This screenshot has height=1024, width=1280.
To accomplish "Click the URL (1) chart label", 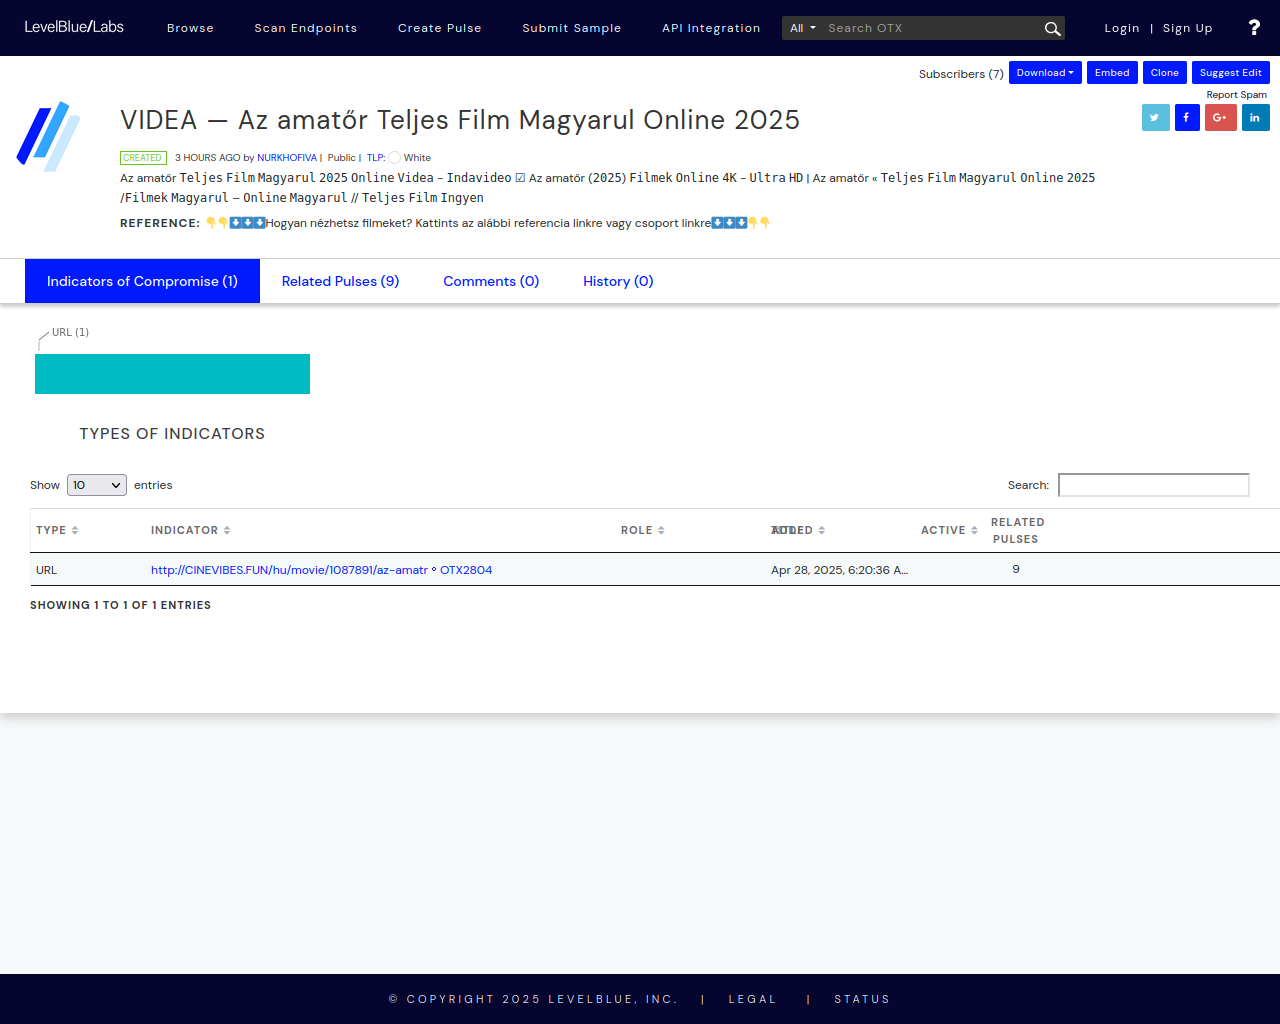I will click(x=70, y=332).
